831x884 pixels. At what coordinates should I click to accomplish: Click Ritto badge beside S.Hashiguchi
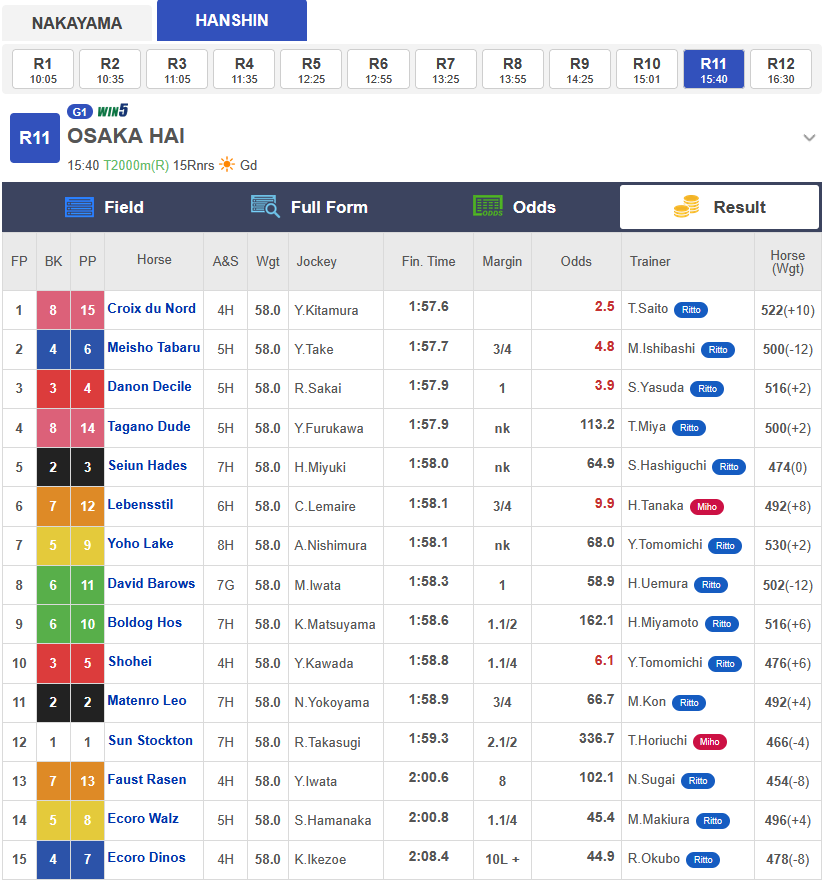point(729,467)
